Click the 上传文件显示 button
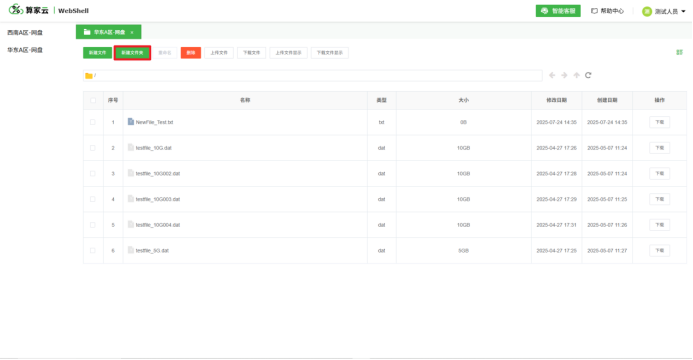 288,53
